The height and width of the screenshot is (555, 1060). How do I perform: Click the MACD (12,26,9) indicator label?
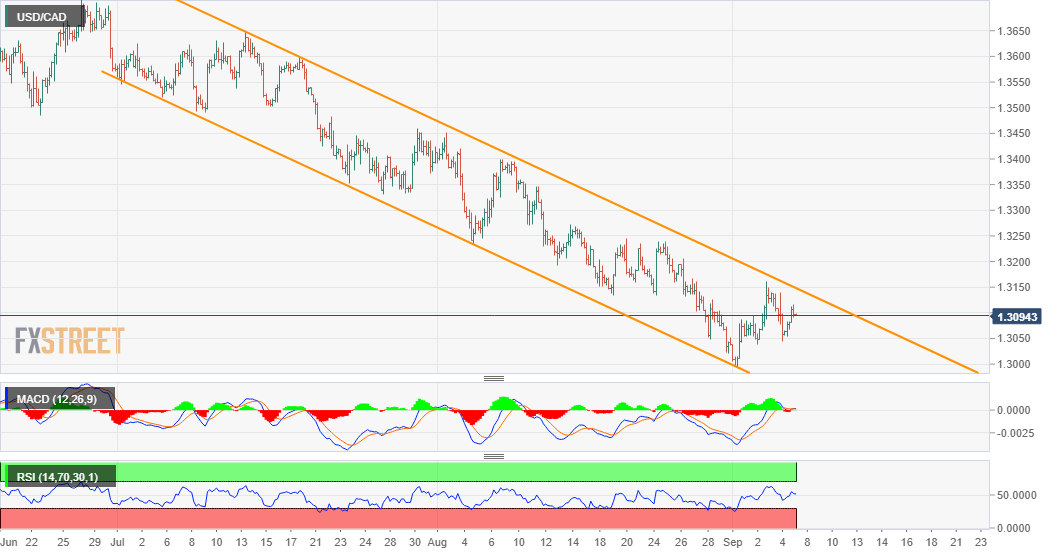tap(59, 400)
